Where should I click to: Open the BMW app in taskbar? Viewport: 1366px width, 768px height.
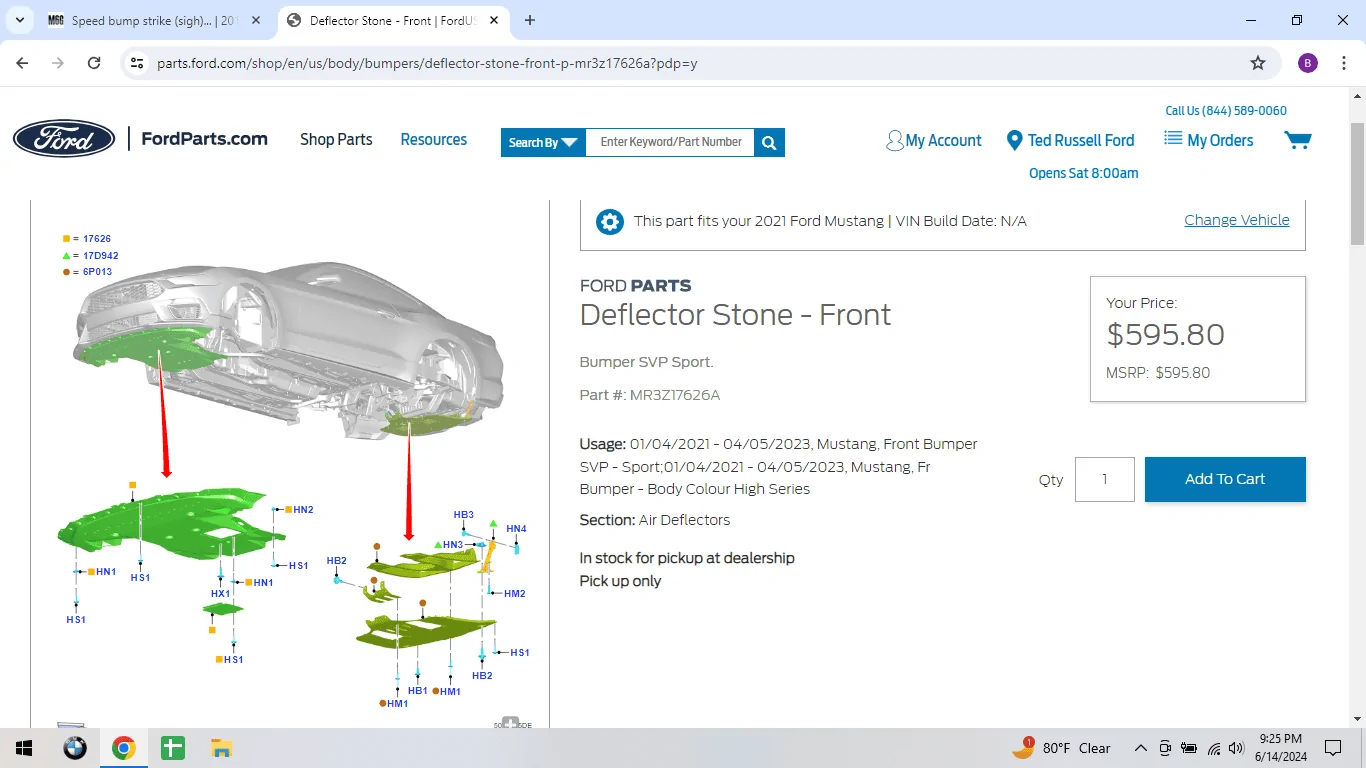[75, 748]
